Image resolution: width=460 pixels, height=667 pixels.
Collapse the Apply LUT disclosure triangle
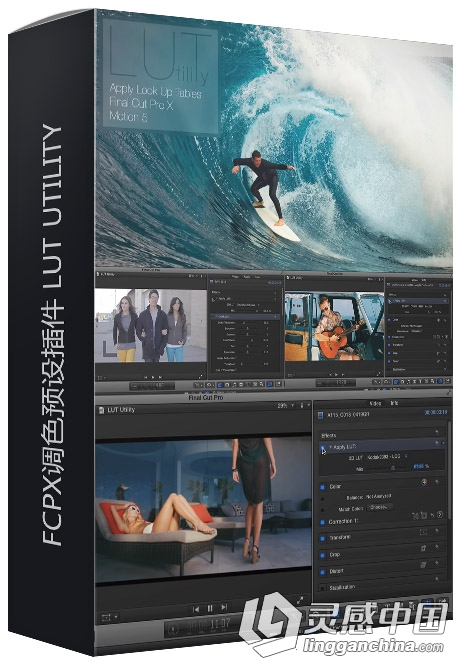point(330,448)
